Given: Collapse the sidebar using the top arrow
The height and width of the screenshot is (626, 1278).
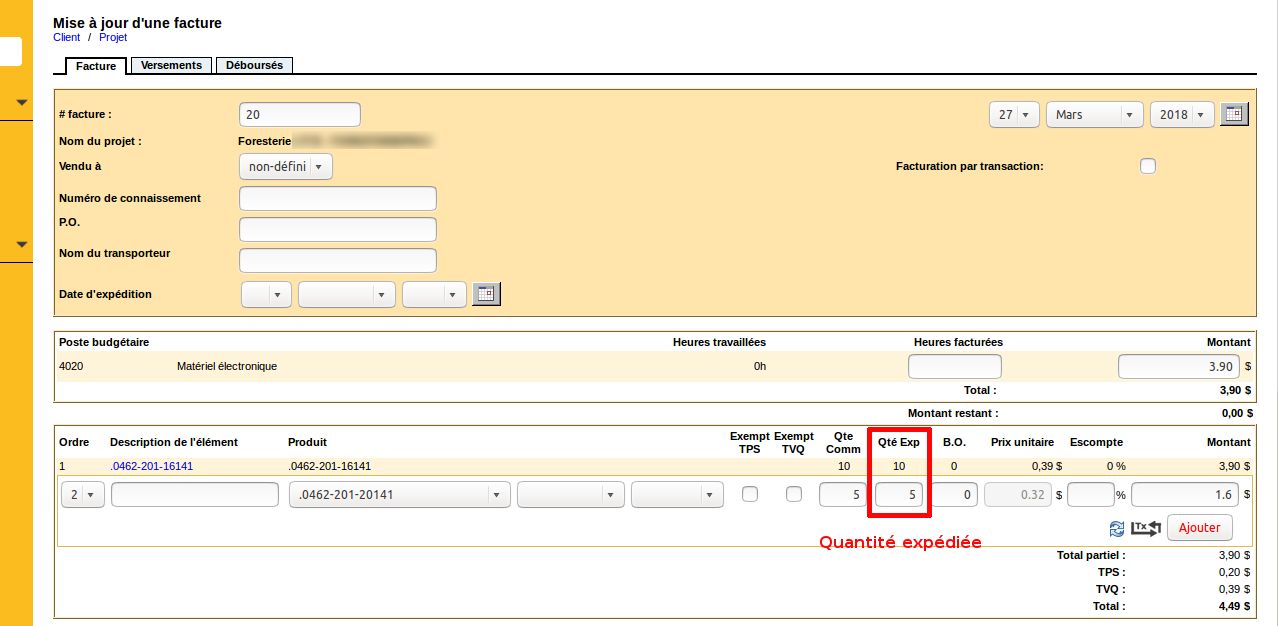Looking at the screenshot, I should [x=20, y=102].
